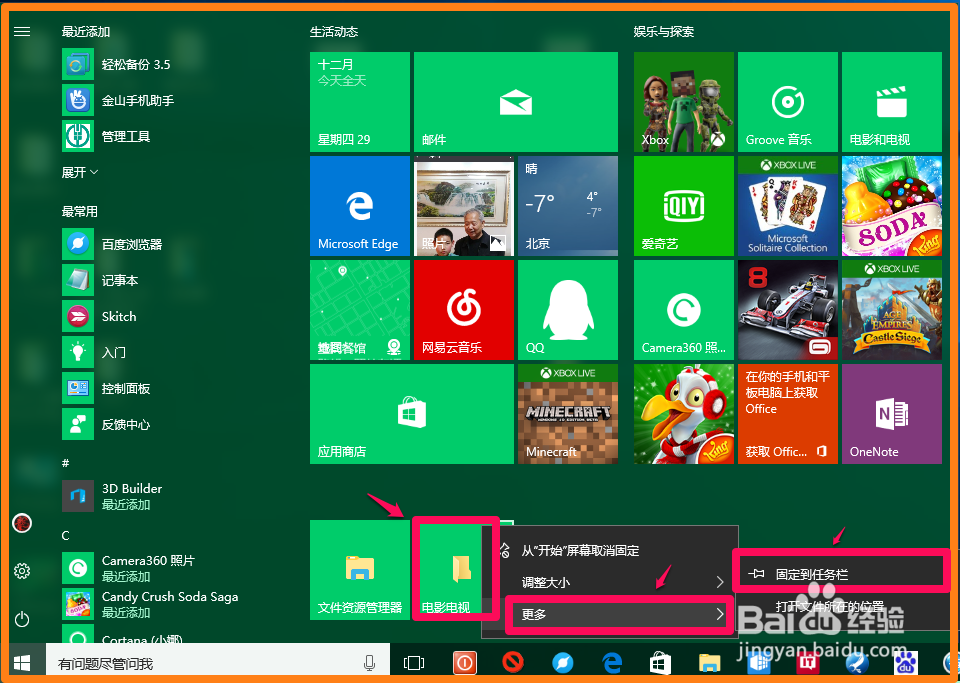
Task: Click the 生活动态 group title
Action: click(x=334, y=32)
